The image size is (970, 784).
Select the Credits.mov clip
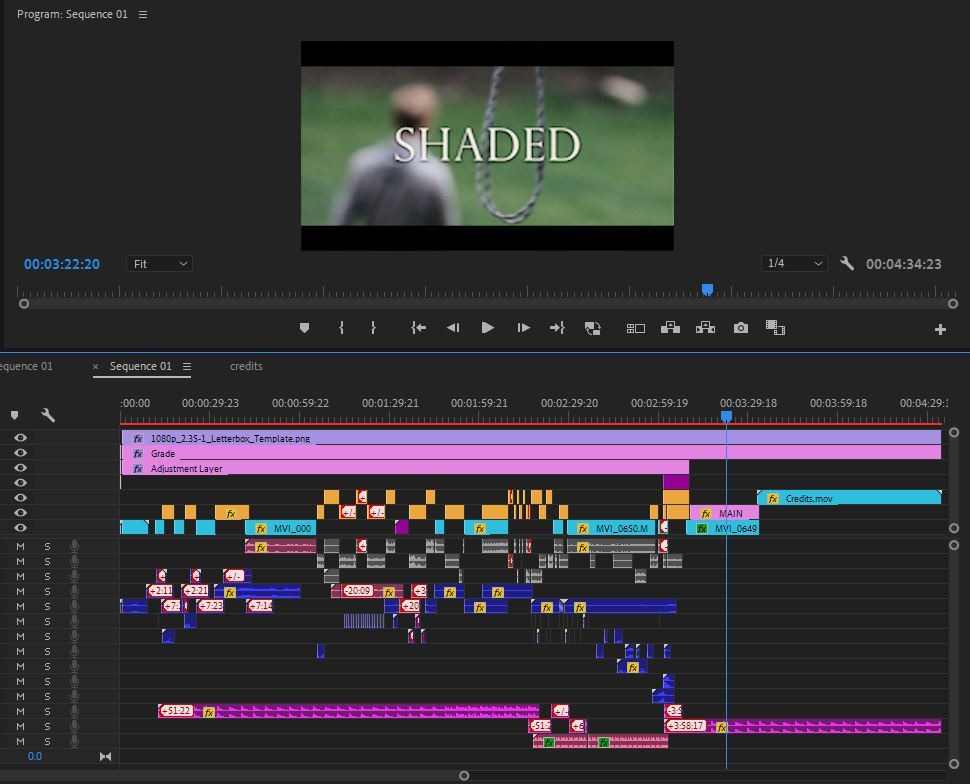[x=849, y=498]
